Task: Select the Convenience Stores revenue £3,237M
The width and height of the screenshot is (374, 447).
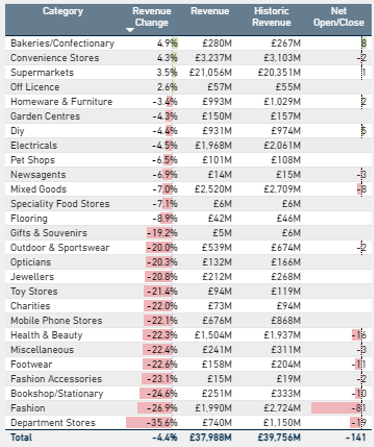Action: [213, 58]
